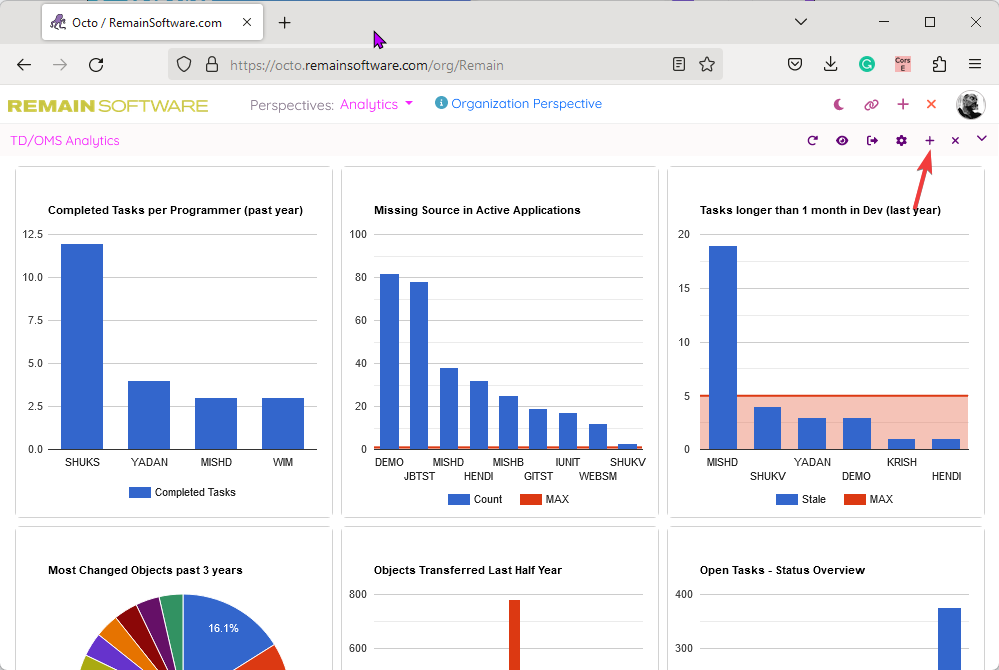This screenshot has height=670, width=999.
Task: Open a new browser tab
Action: [x=285, y=22]
